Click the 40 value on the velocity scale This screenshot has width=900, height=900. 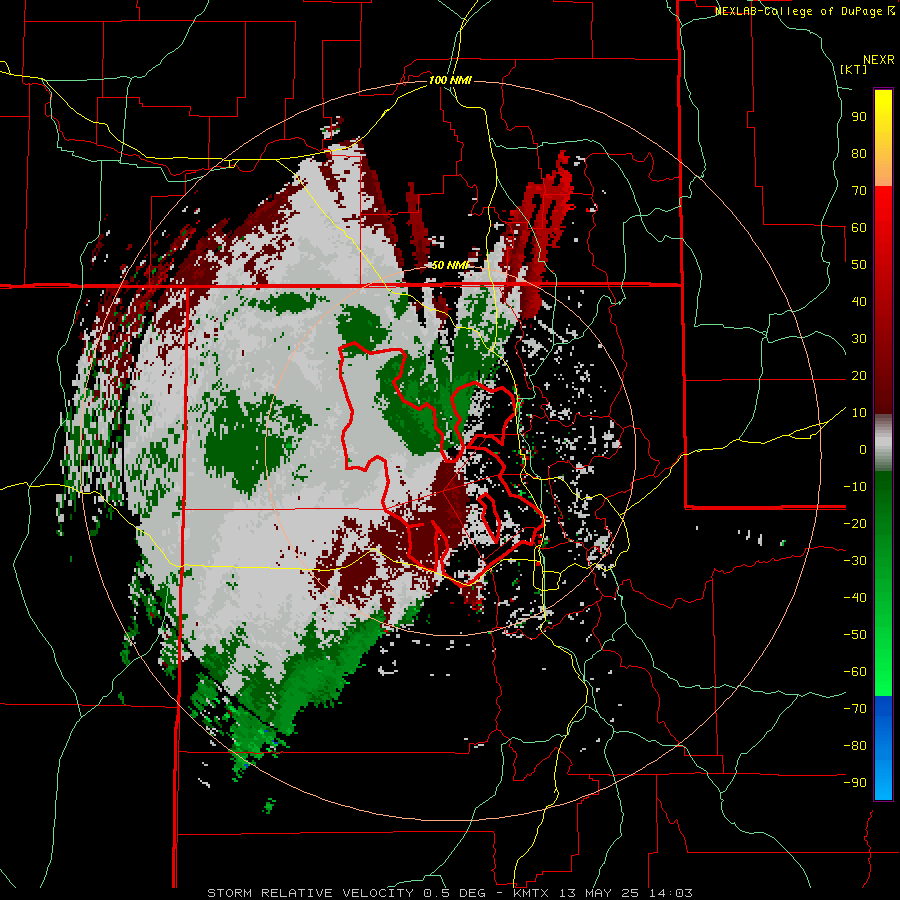tap(859, 302)
